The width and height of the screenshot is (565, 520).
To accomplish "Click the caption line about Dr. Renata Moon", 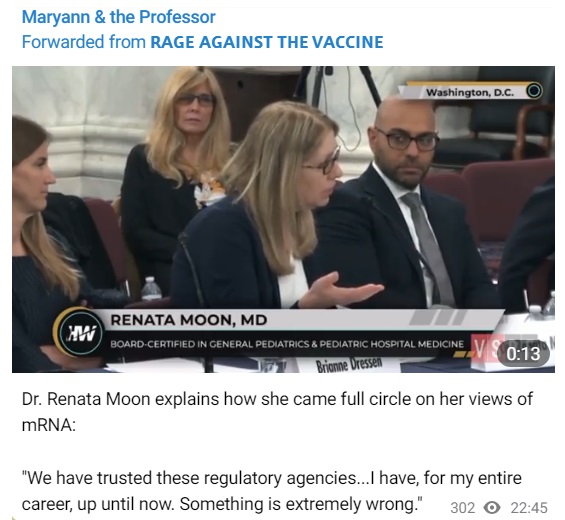I will [x=277, y=399].
